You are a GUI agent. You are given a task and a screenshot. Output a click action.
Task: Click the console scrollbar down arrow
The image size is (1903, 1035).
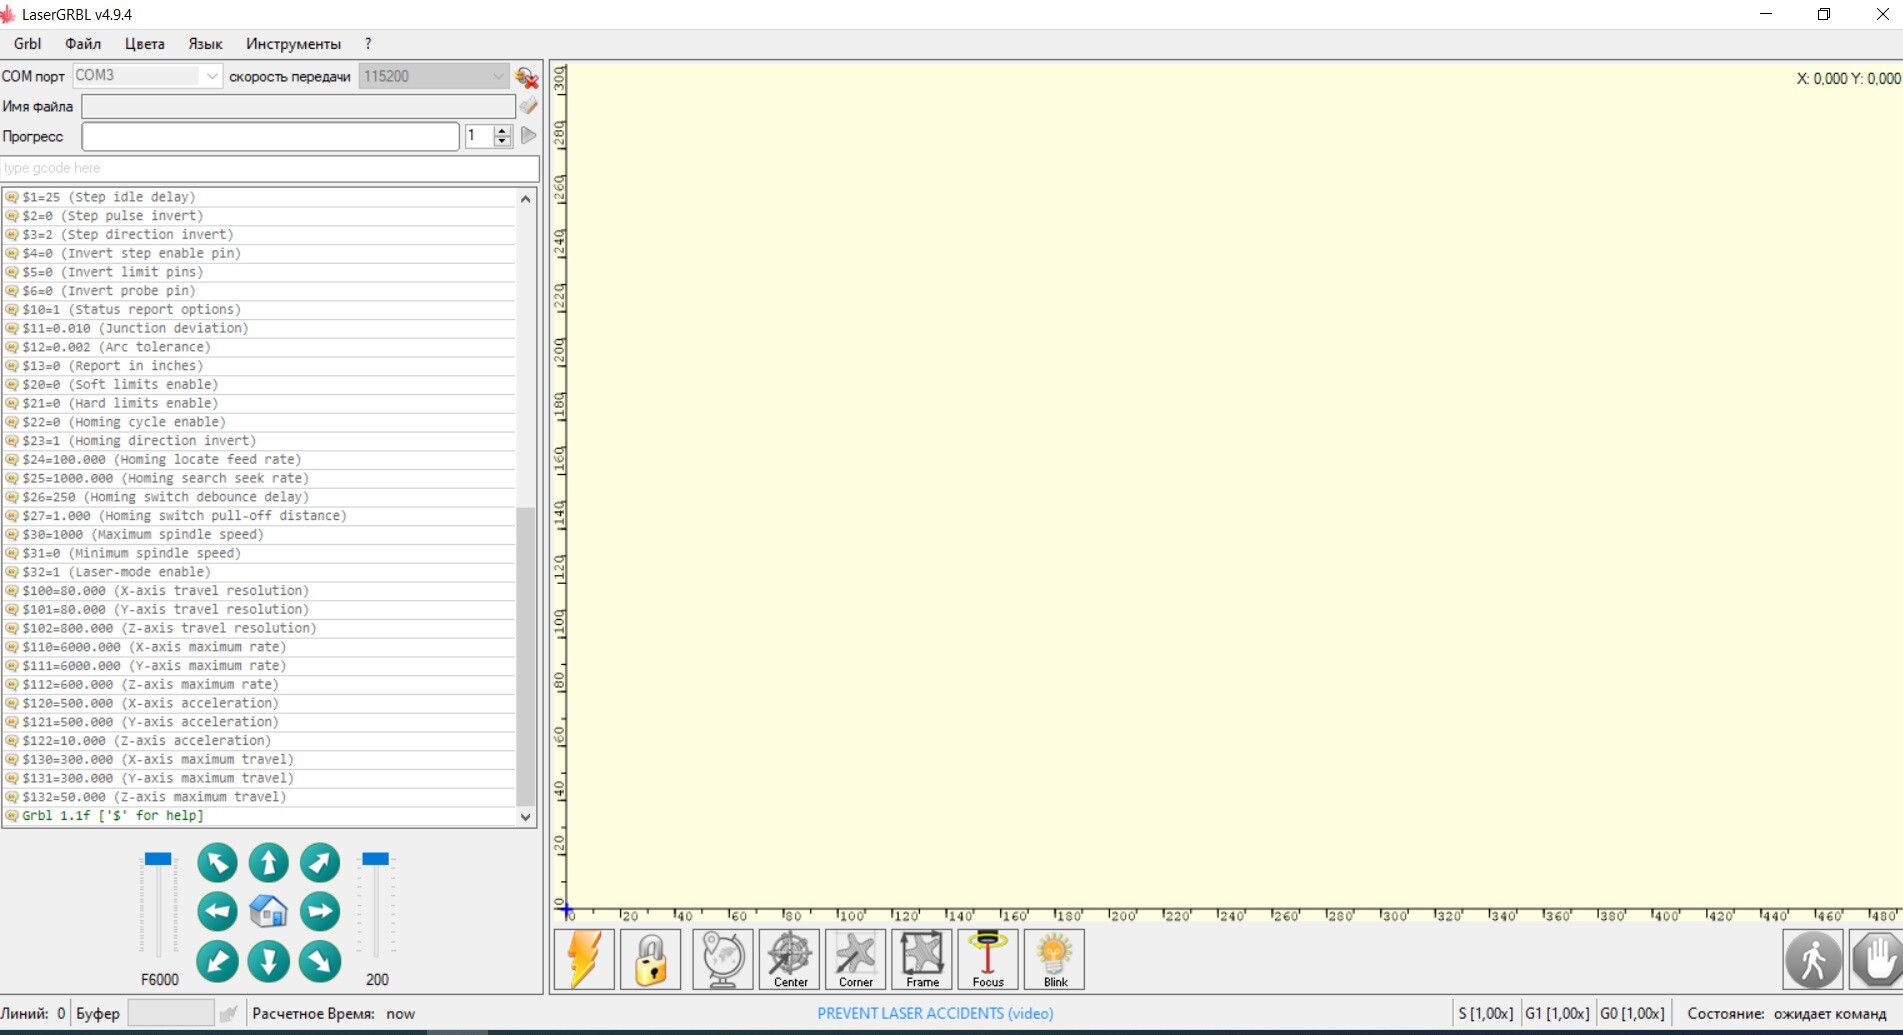pos(525,817)
